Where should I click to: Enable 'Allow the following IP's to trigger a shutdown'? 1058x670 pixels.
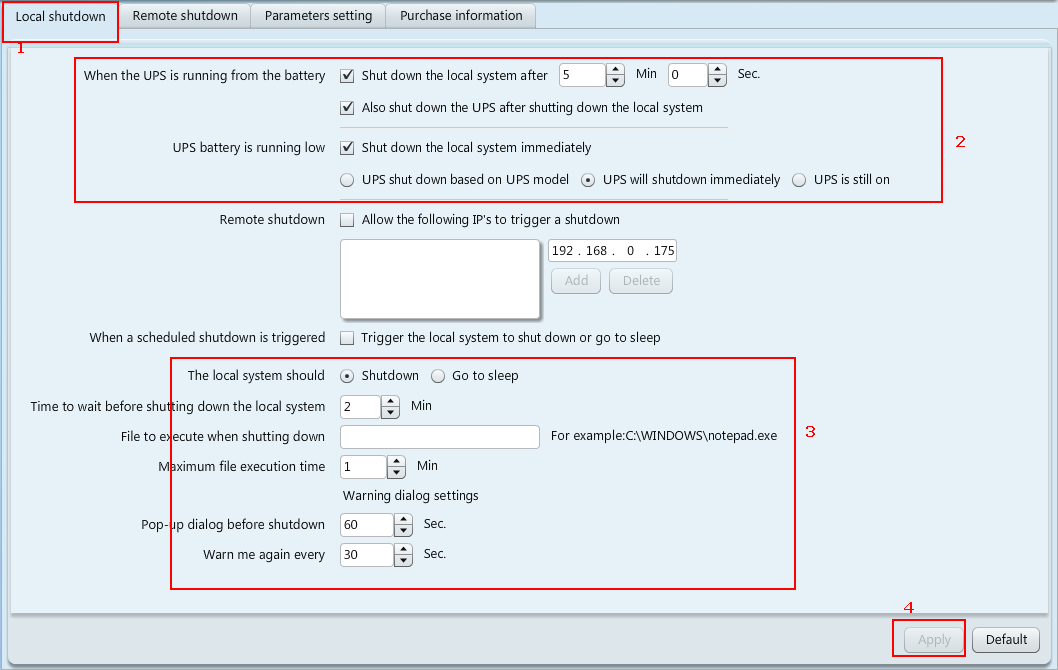click(x=348, y=220)
